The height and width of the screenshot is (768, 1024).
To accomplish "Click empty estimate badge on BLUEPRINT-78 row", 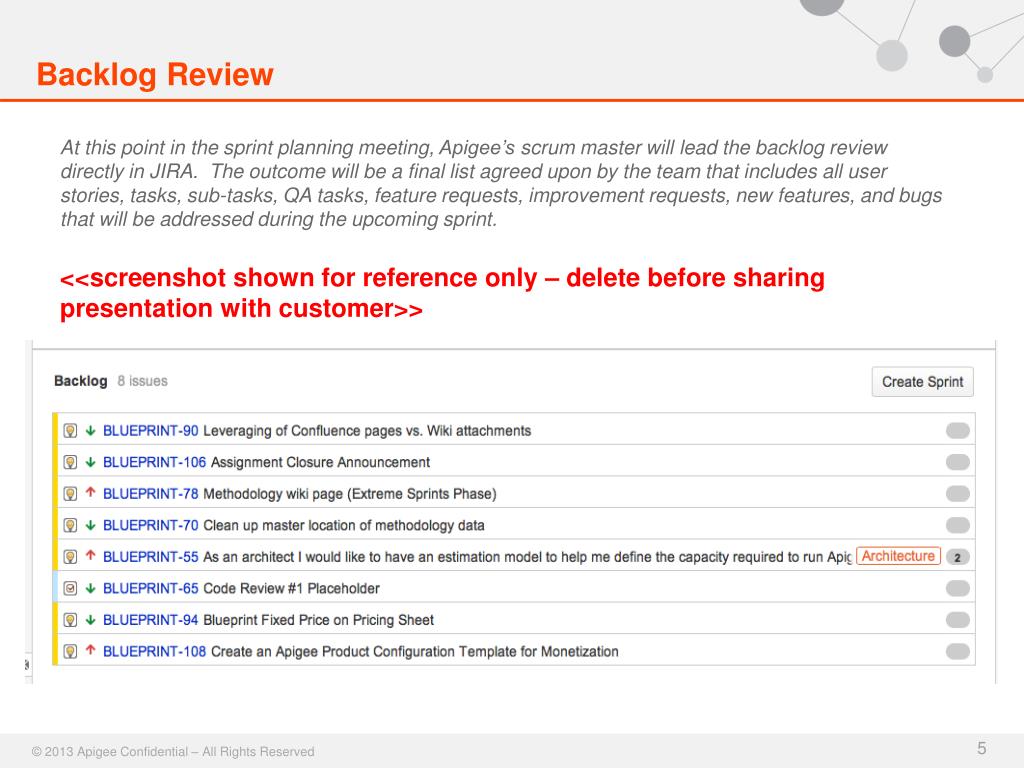I will [957, 494].
